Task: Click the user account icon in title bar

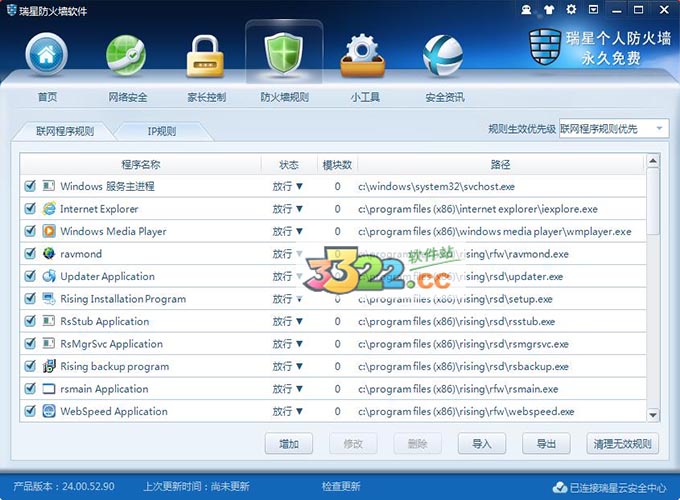Action: coord(526,10)
